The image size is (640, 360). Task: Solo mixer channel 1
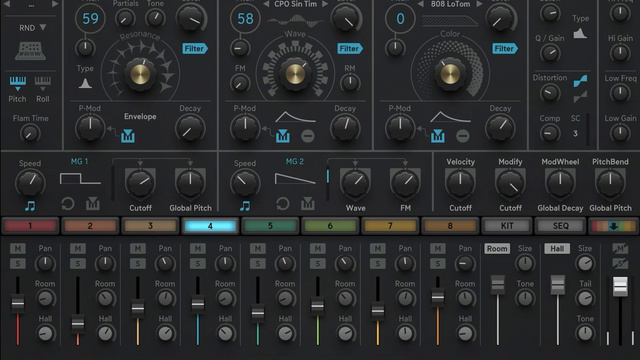click(x=18, y=264)
